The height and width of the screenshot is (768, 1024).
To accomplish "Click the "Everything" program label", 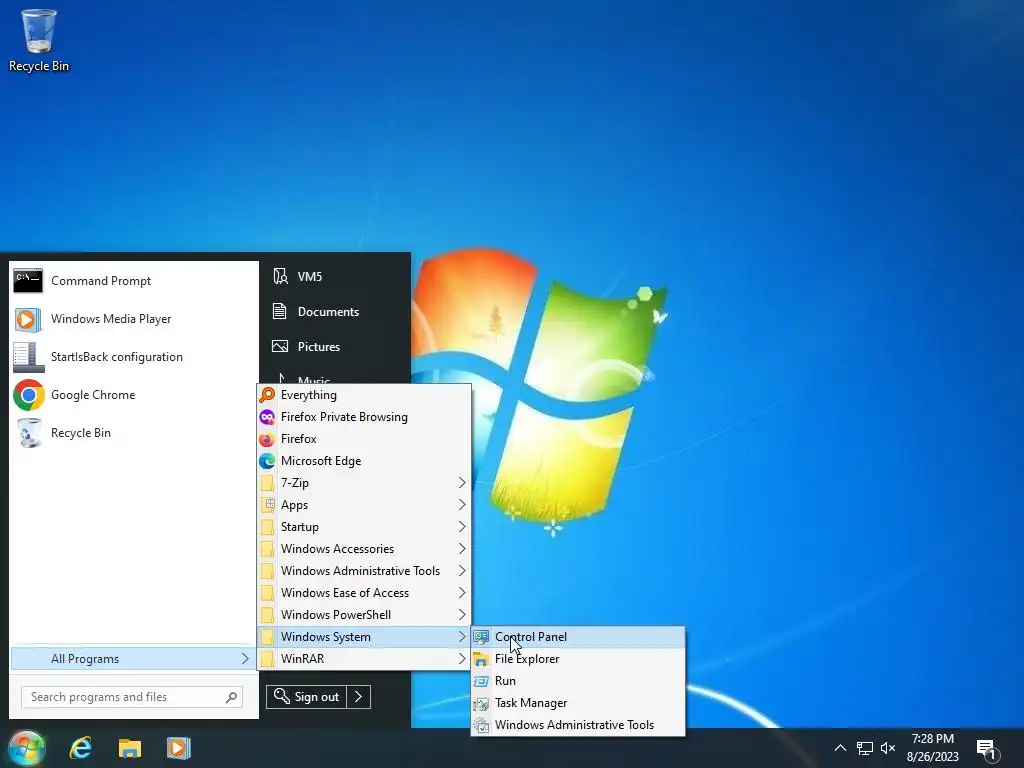I will tap(309, 395).
